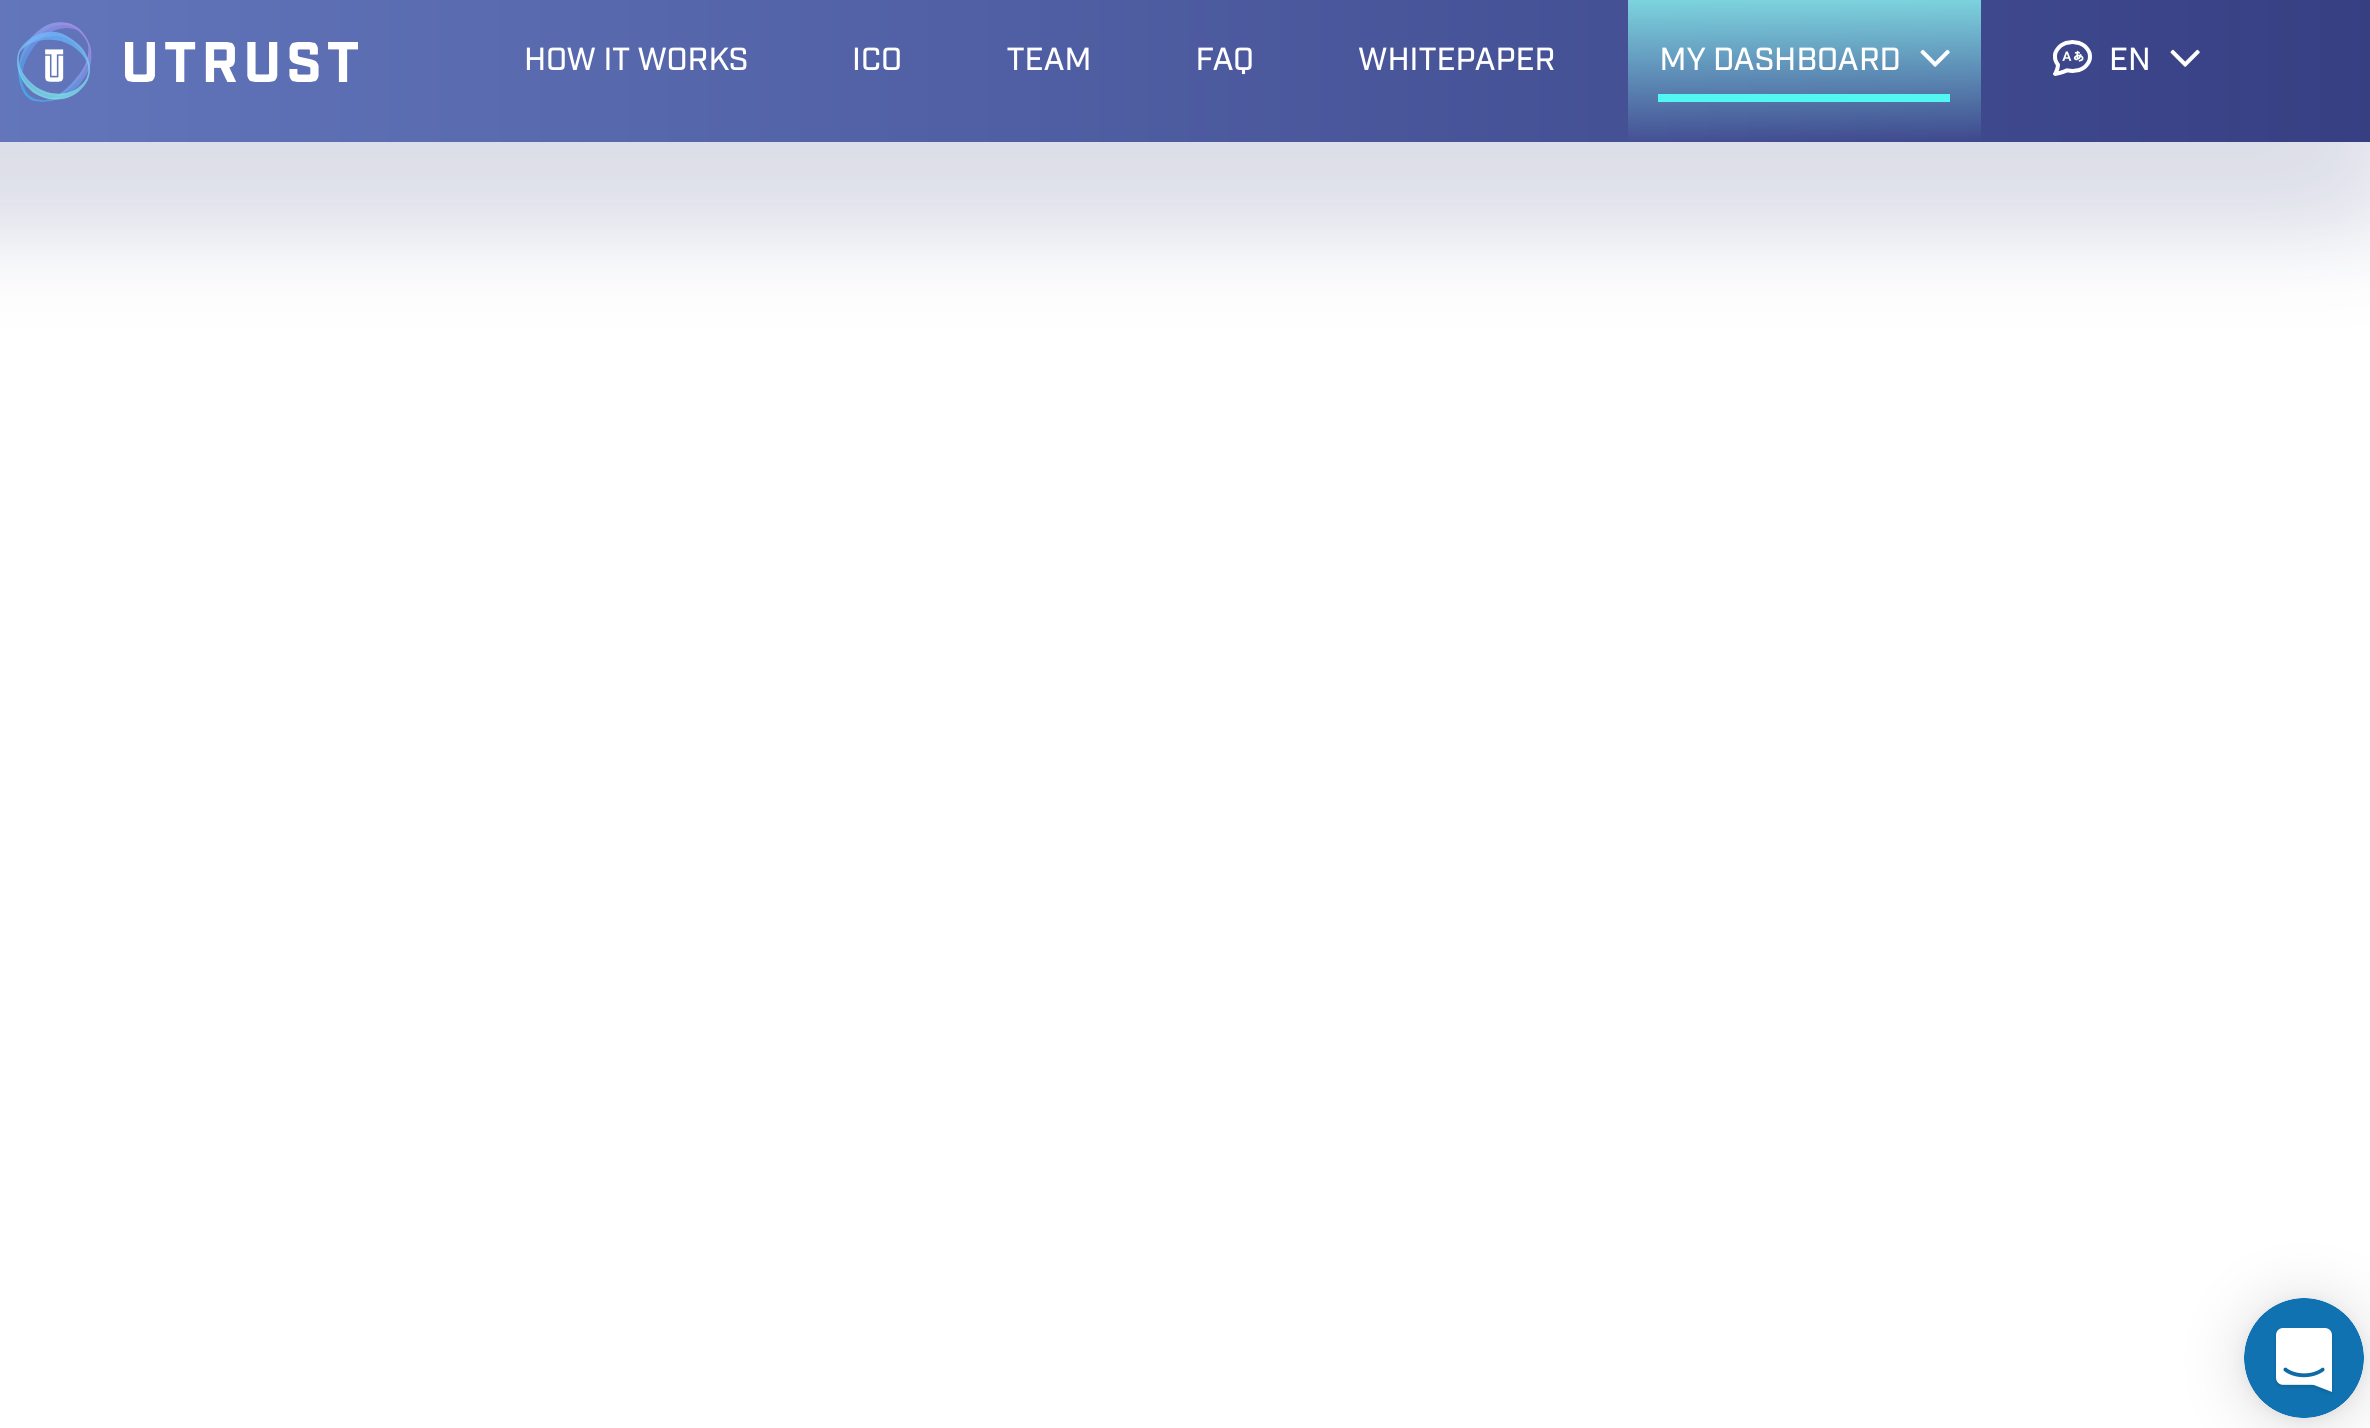Click the EN language label
Viewport: 2370px width, 1428px height.
tap(2129, 59)
